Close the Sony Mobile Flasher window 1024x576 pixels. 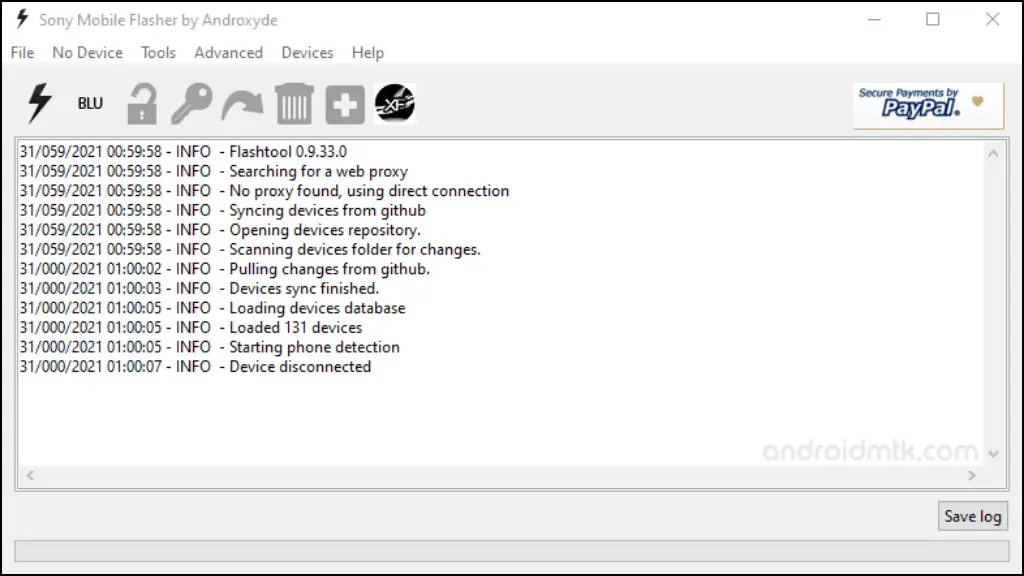(x=993, y=20)
